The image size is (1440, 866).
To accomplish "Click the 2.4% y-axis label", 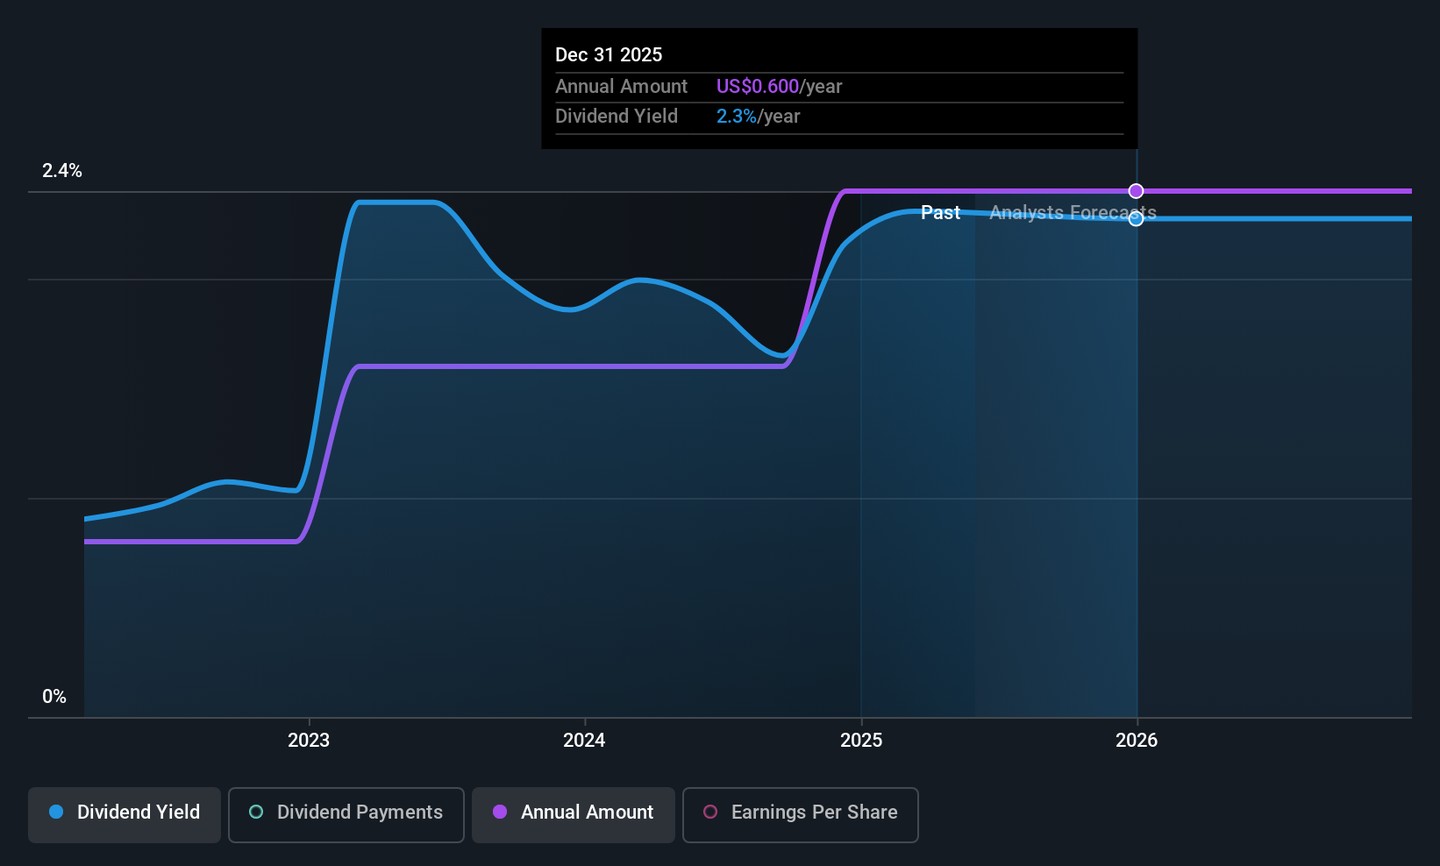I will point(62,171).
